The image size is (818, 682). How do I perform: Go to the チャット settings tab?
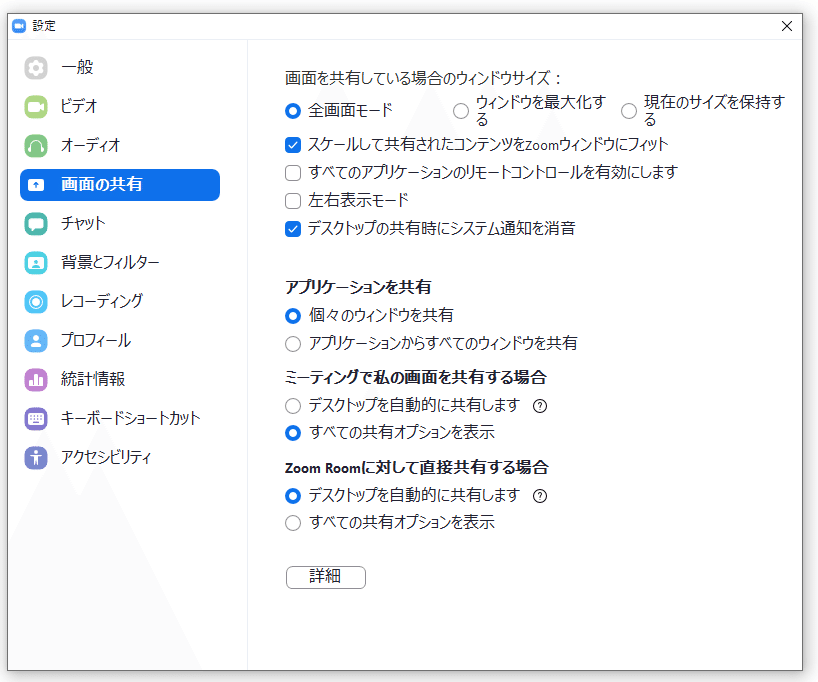[x=120, y=224]
